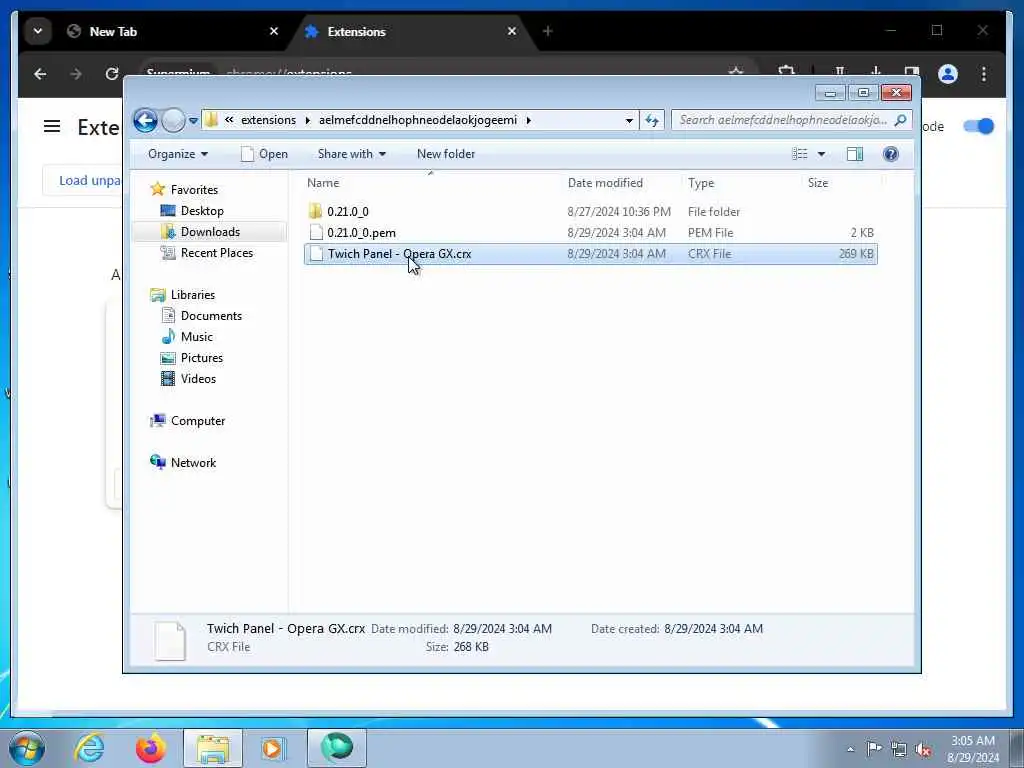Toggle Developer mode switch
This screenshot has width=1024, height=768.
coord(978,127)
